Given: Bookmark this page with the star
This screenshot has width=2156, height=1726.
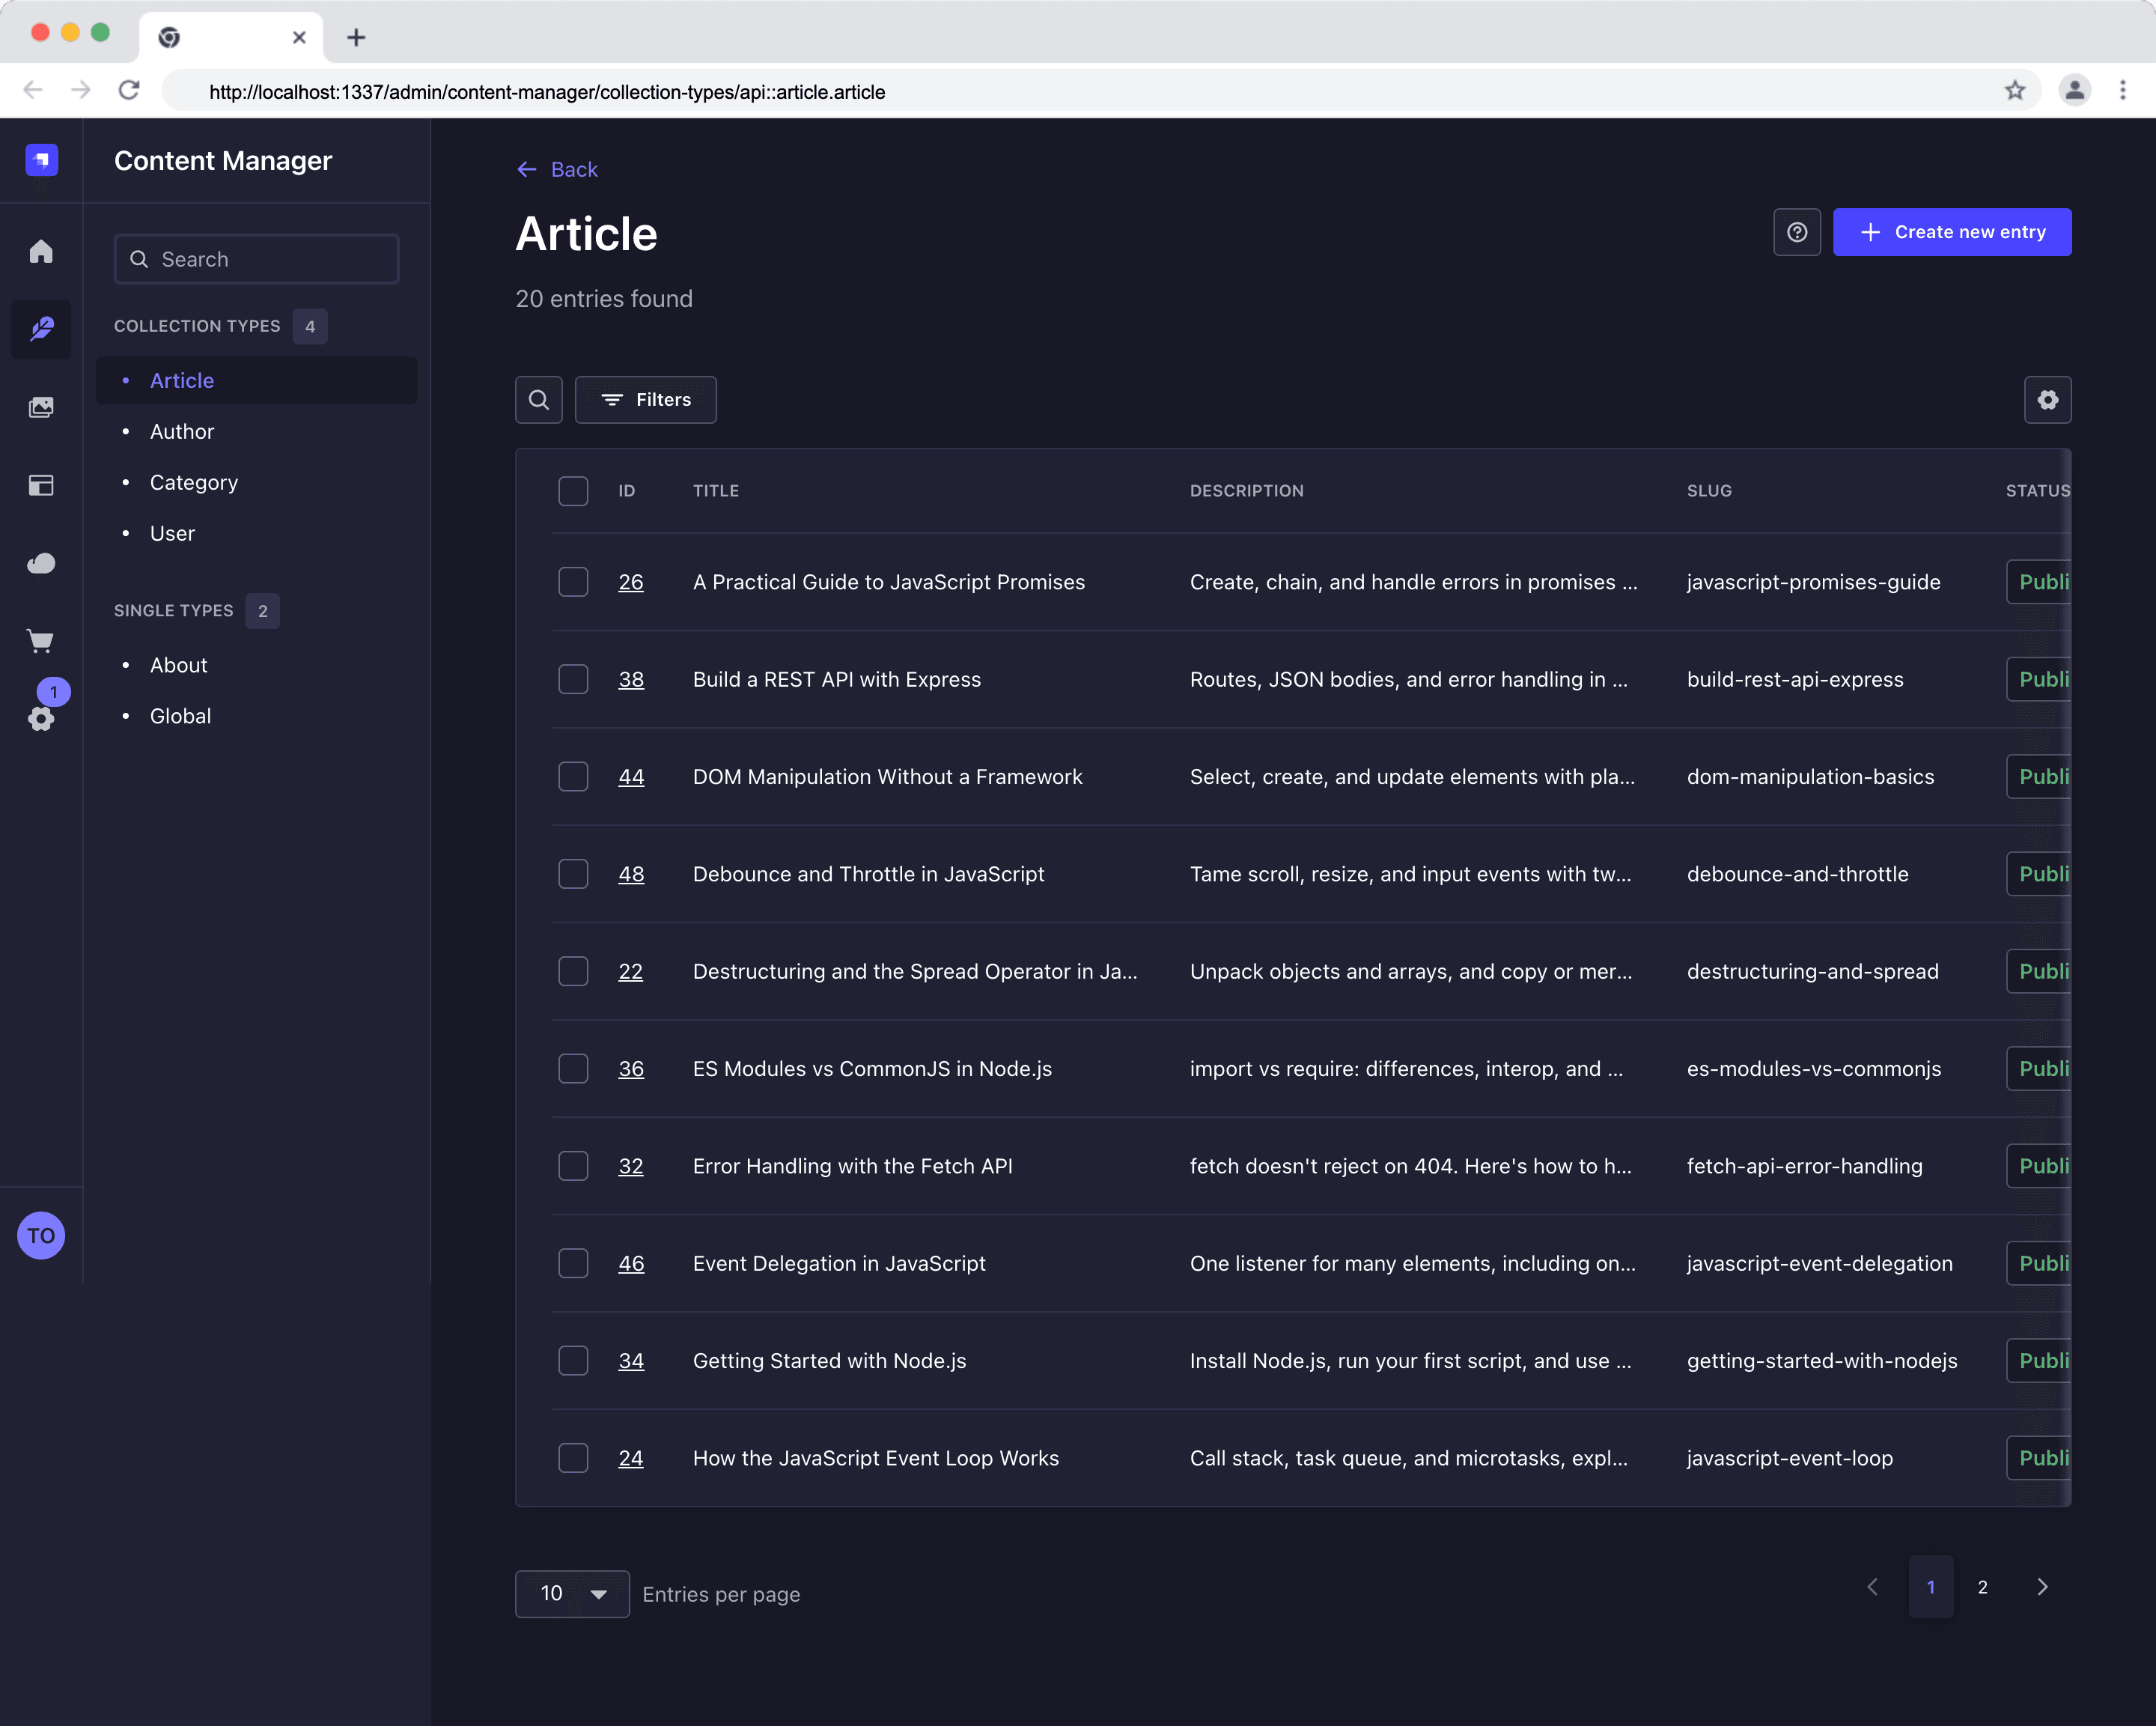Looking at the screenshot, I should 2014,91.
